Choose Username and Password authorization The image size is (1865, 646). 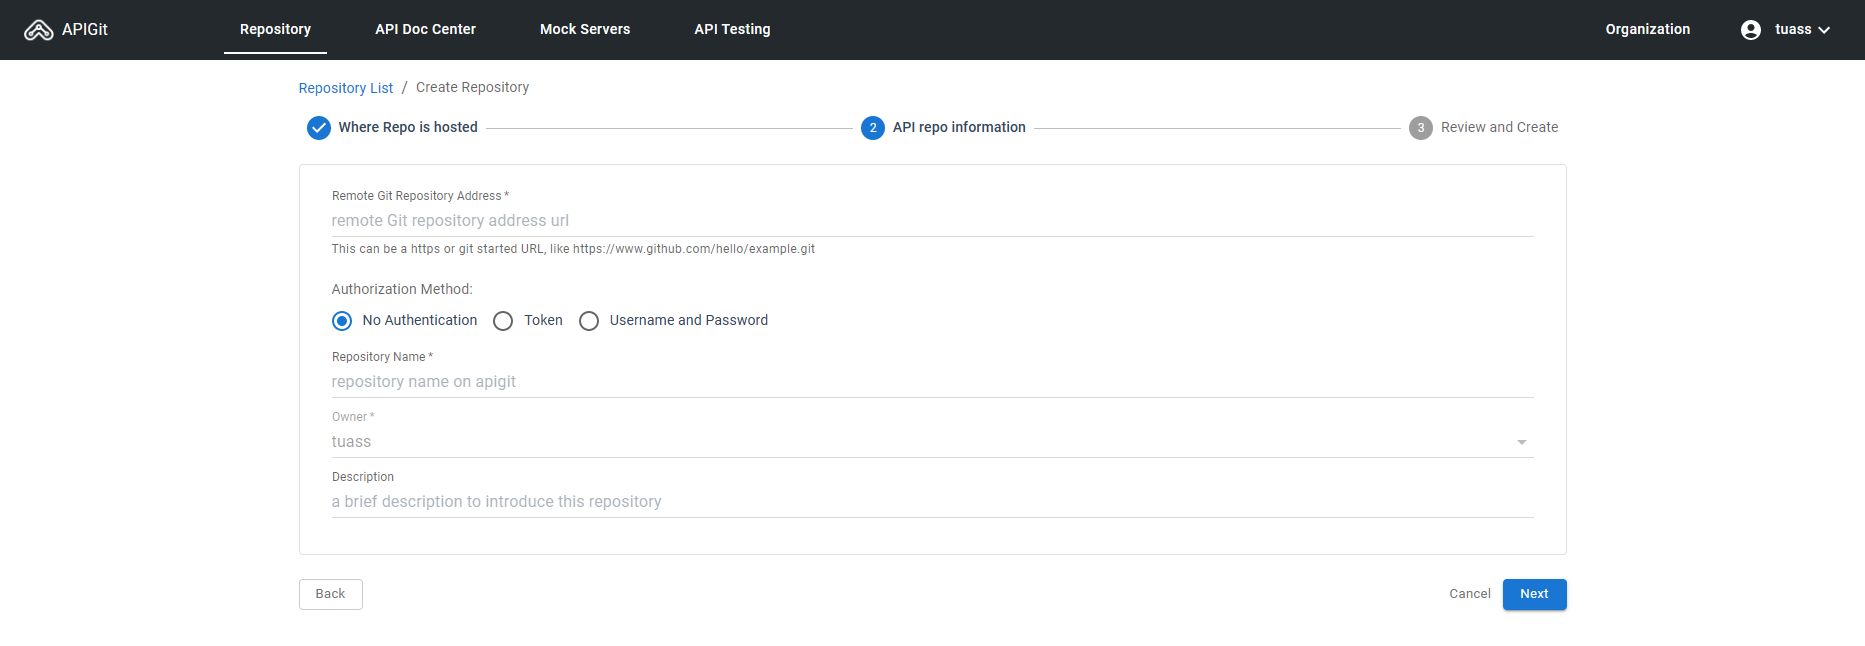point(589,321)
